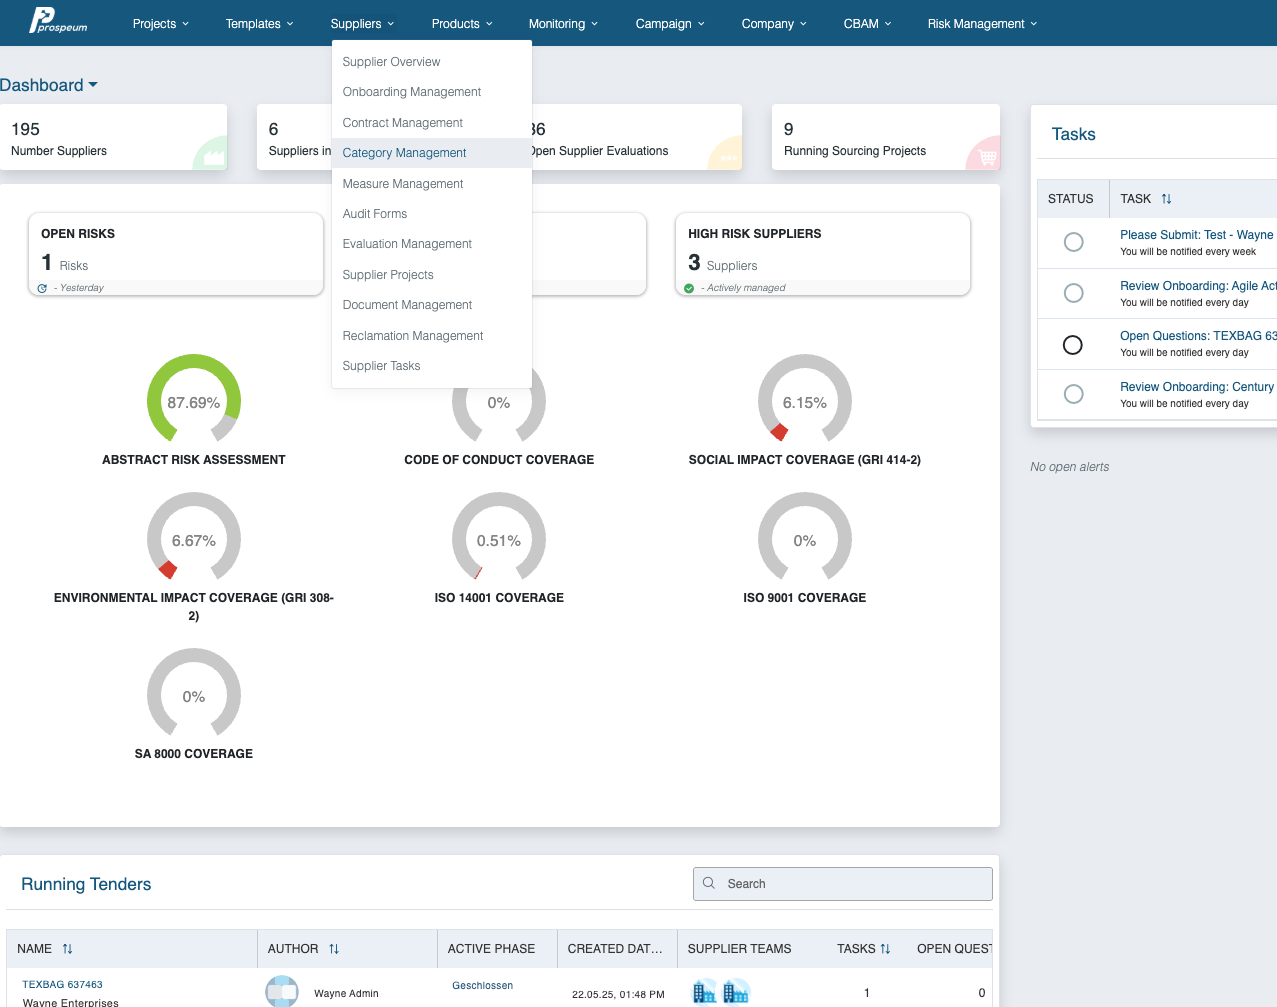Open Review Onboarding: Agile task link
This screenshot has width=1277, height=1007.
[x=1198, y=286]
